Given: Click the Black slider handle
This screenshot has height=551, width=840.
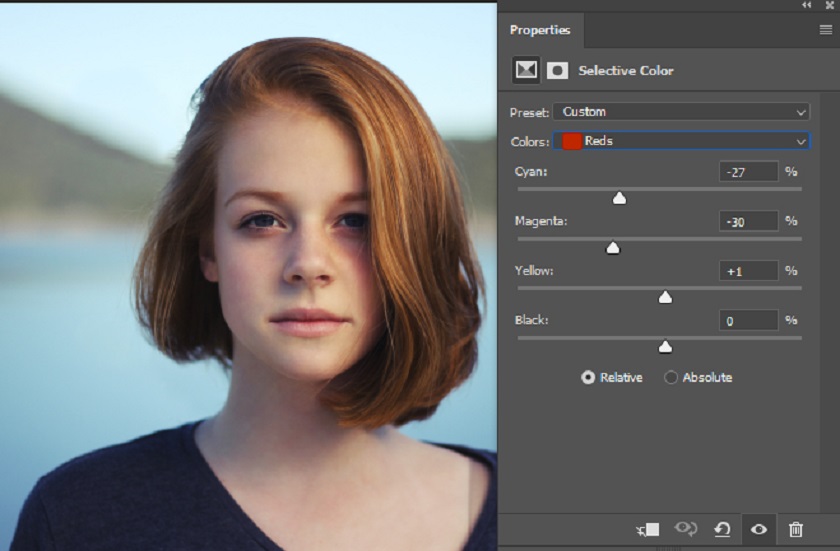Looking at the screenshot, I should pyautogui.click(x=665, y=347).
